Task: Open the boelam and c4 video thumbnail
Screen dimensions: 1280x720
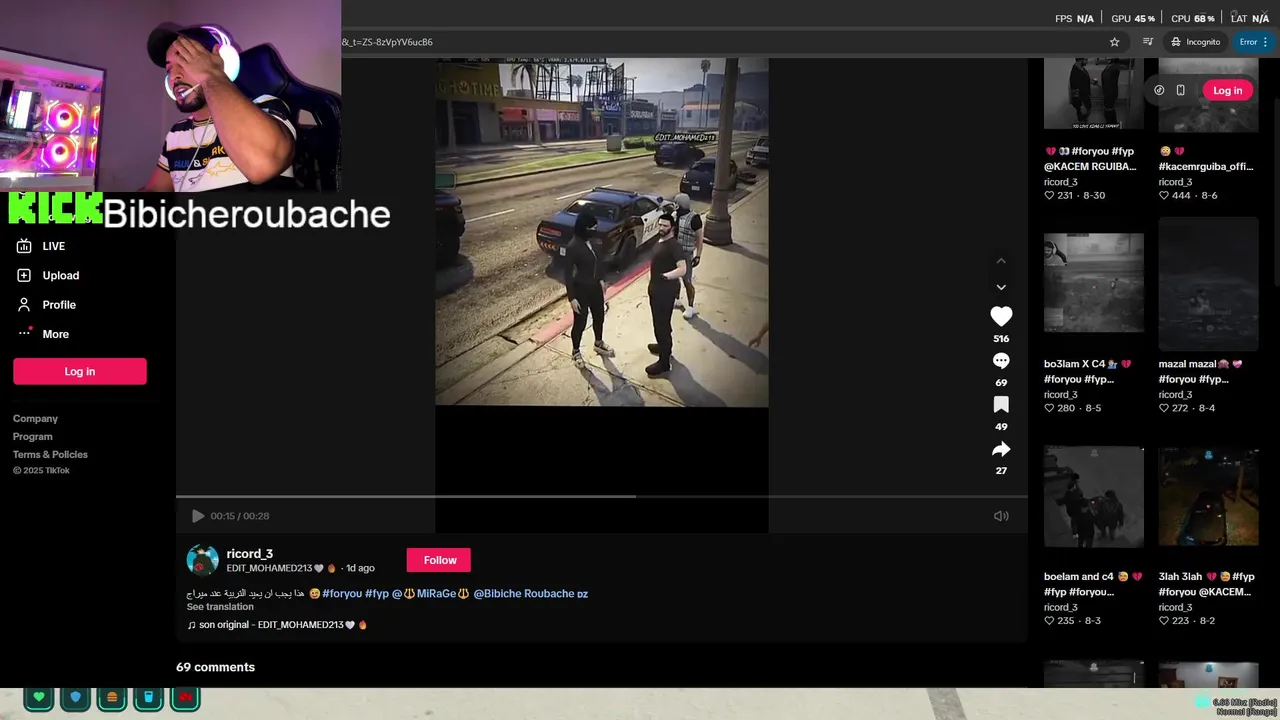Action: pyautogui.click(x=1094, y=497)
